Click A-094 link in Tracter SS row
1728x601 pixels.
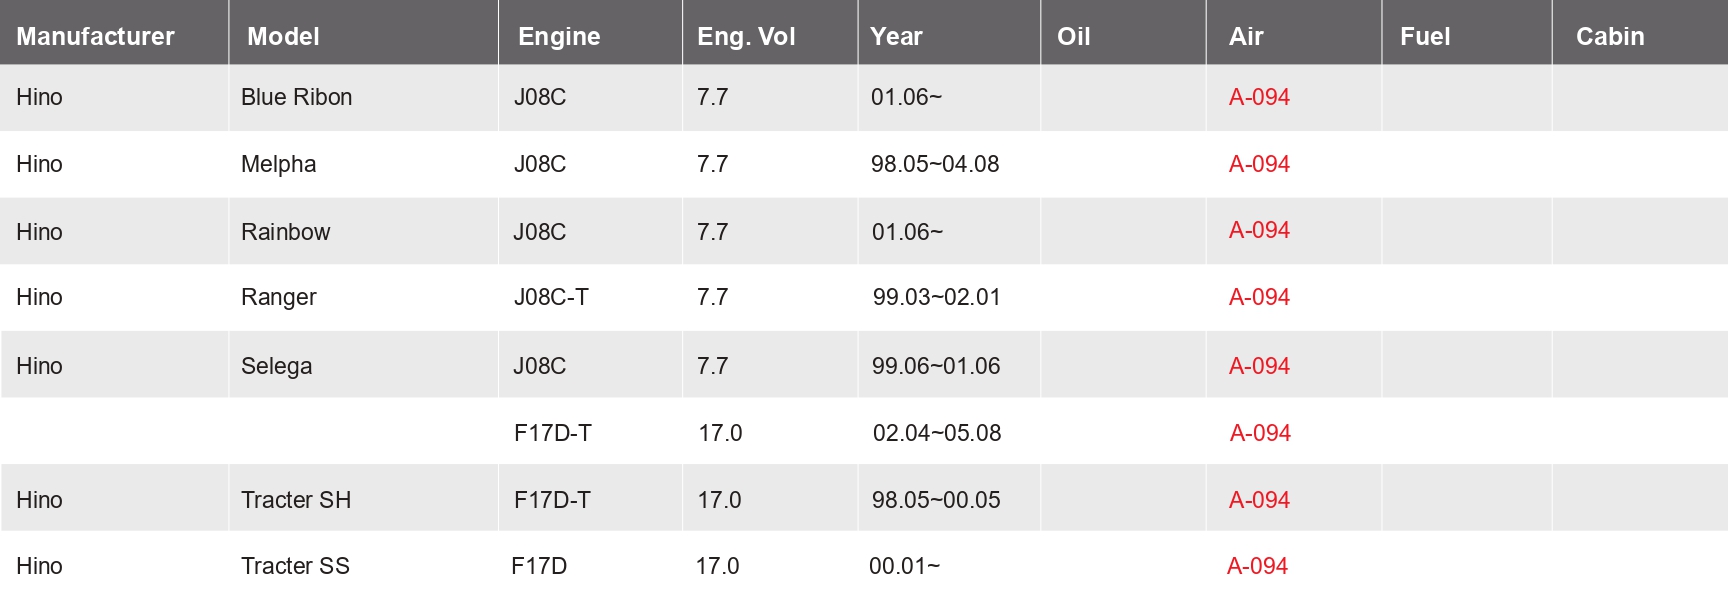point(1257,566)
